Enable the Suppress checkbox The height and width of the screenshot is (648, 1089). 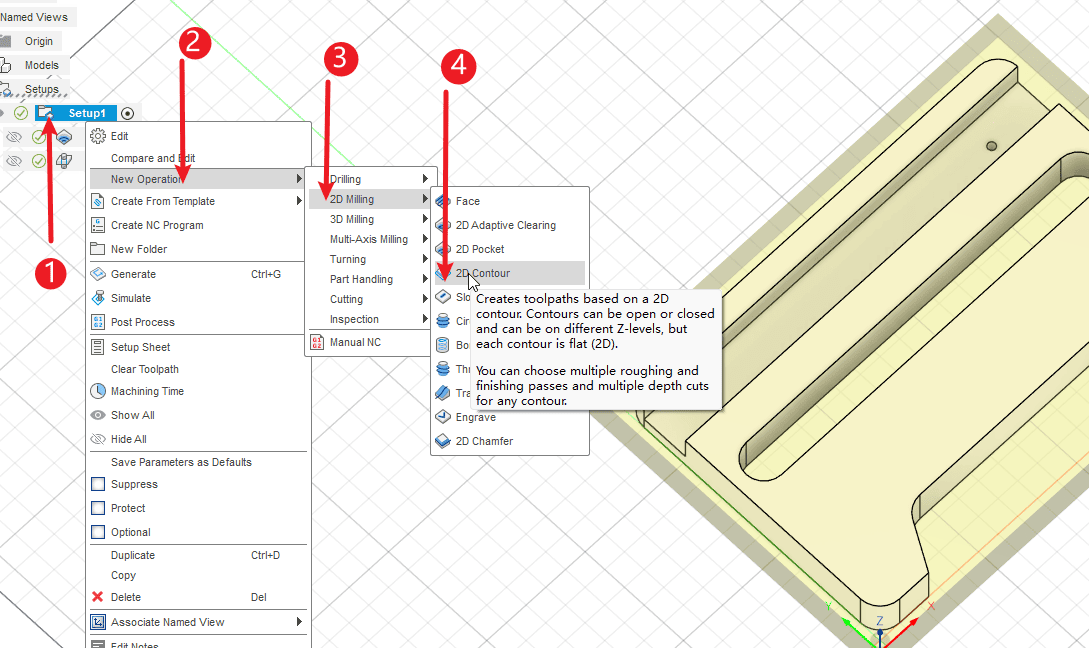[98, 484]
